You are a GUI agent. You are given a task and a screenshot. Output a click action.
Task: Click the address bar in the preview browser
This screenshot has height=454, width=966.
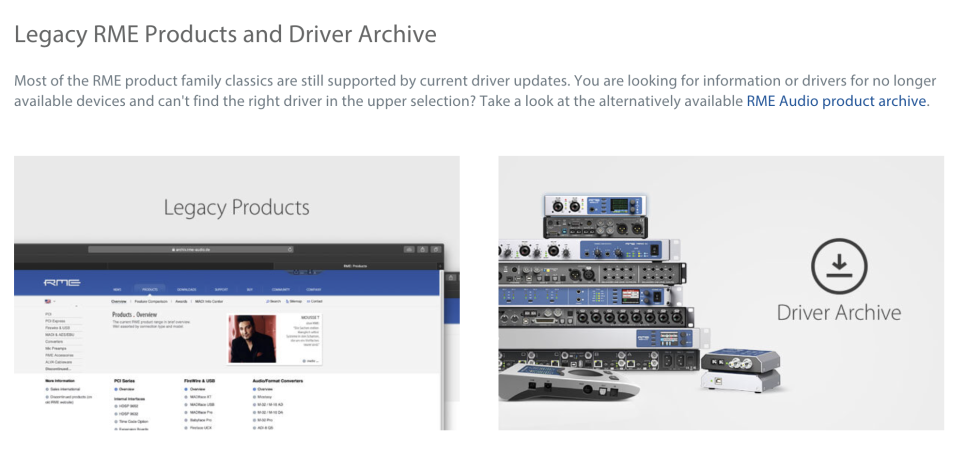(x=190, y=249)
